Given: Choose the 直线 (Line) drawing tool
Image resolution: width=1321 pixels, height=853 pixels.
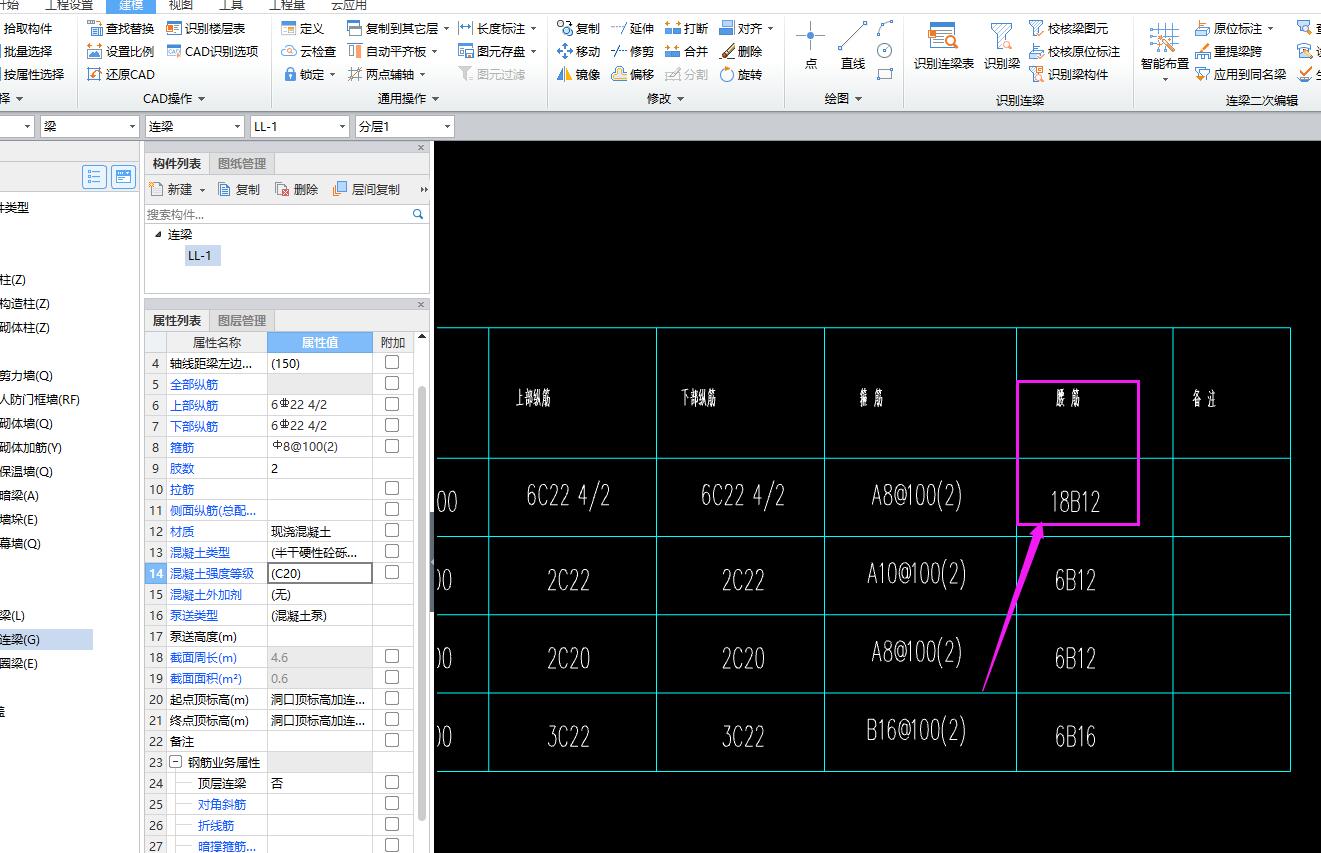Looking at the screenshot, I should [x=852, y=46].
